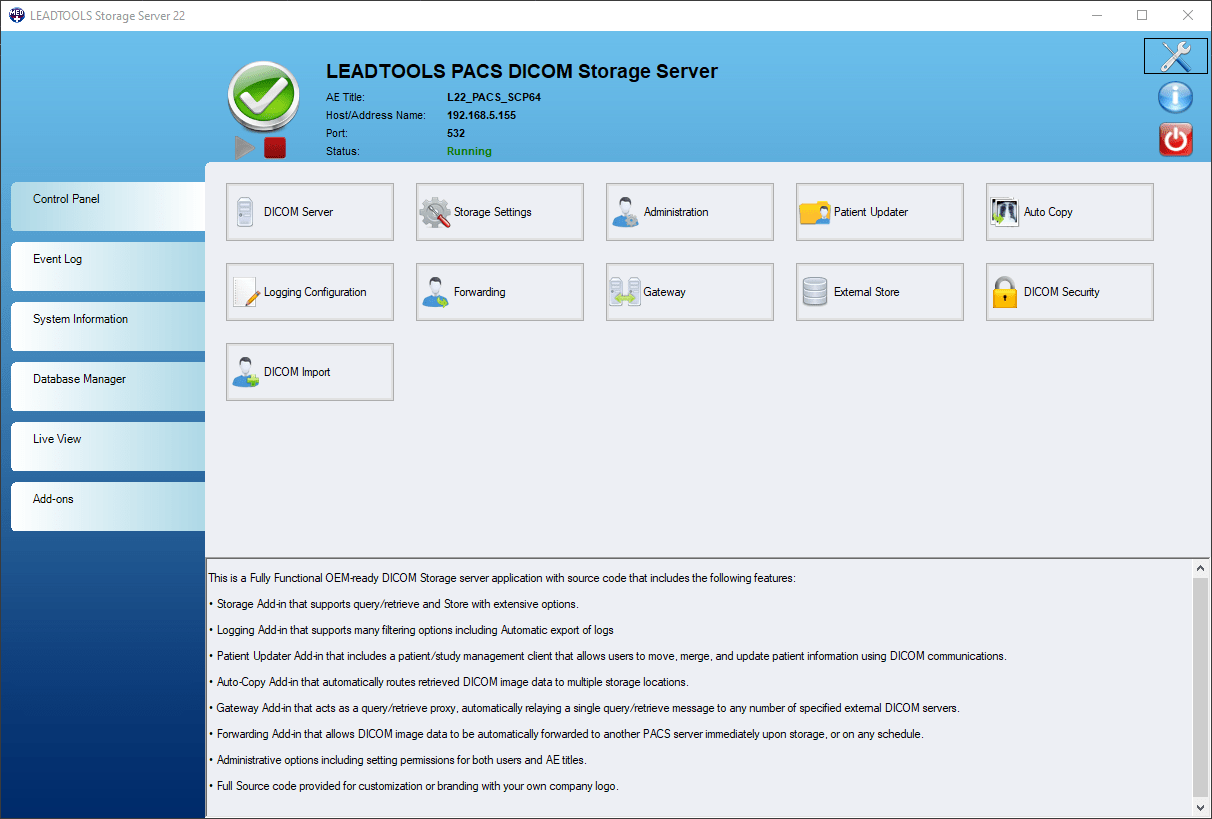Open the server information icon
The width and height of the screenshot is (1212, 819).
(1175, 97)
